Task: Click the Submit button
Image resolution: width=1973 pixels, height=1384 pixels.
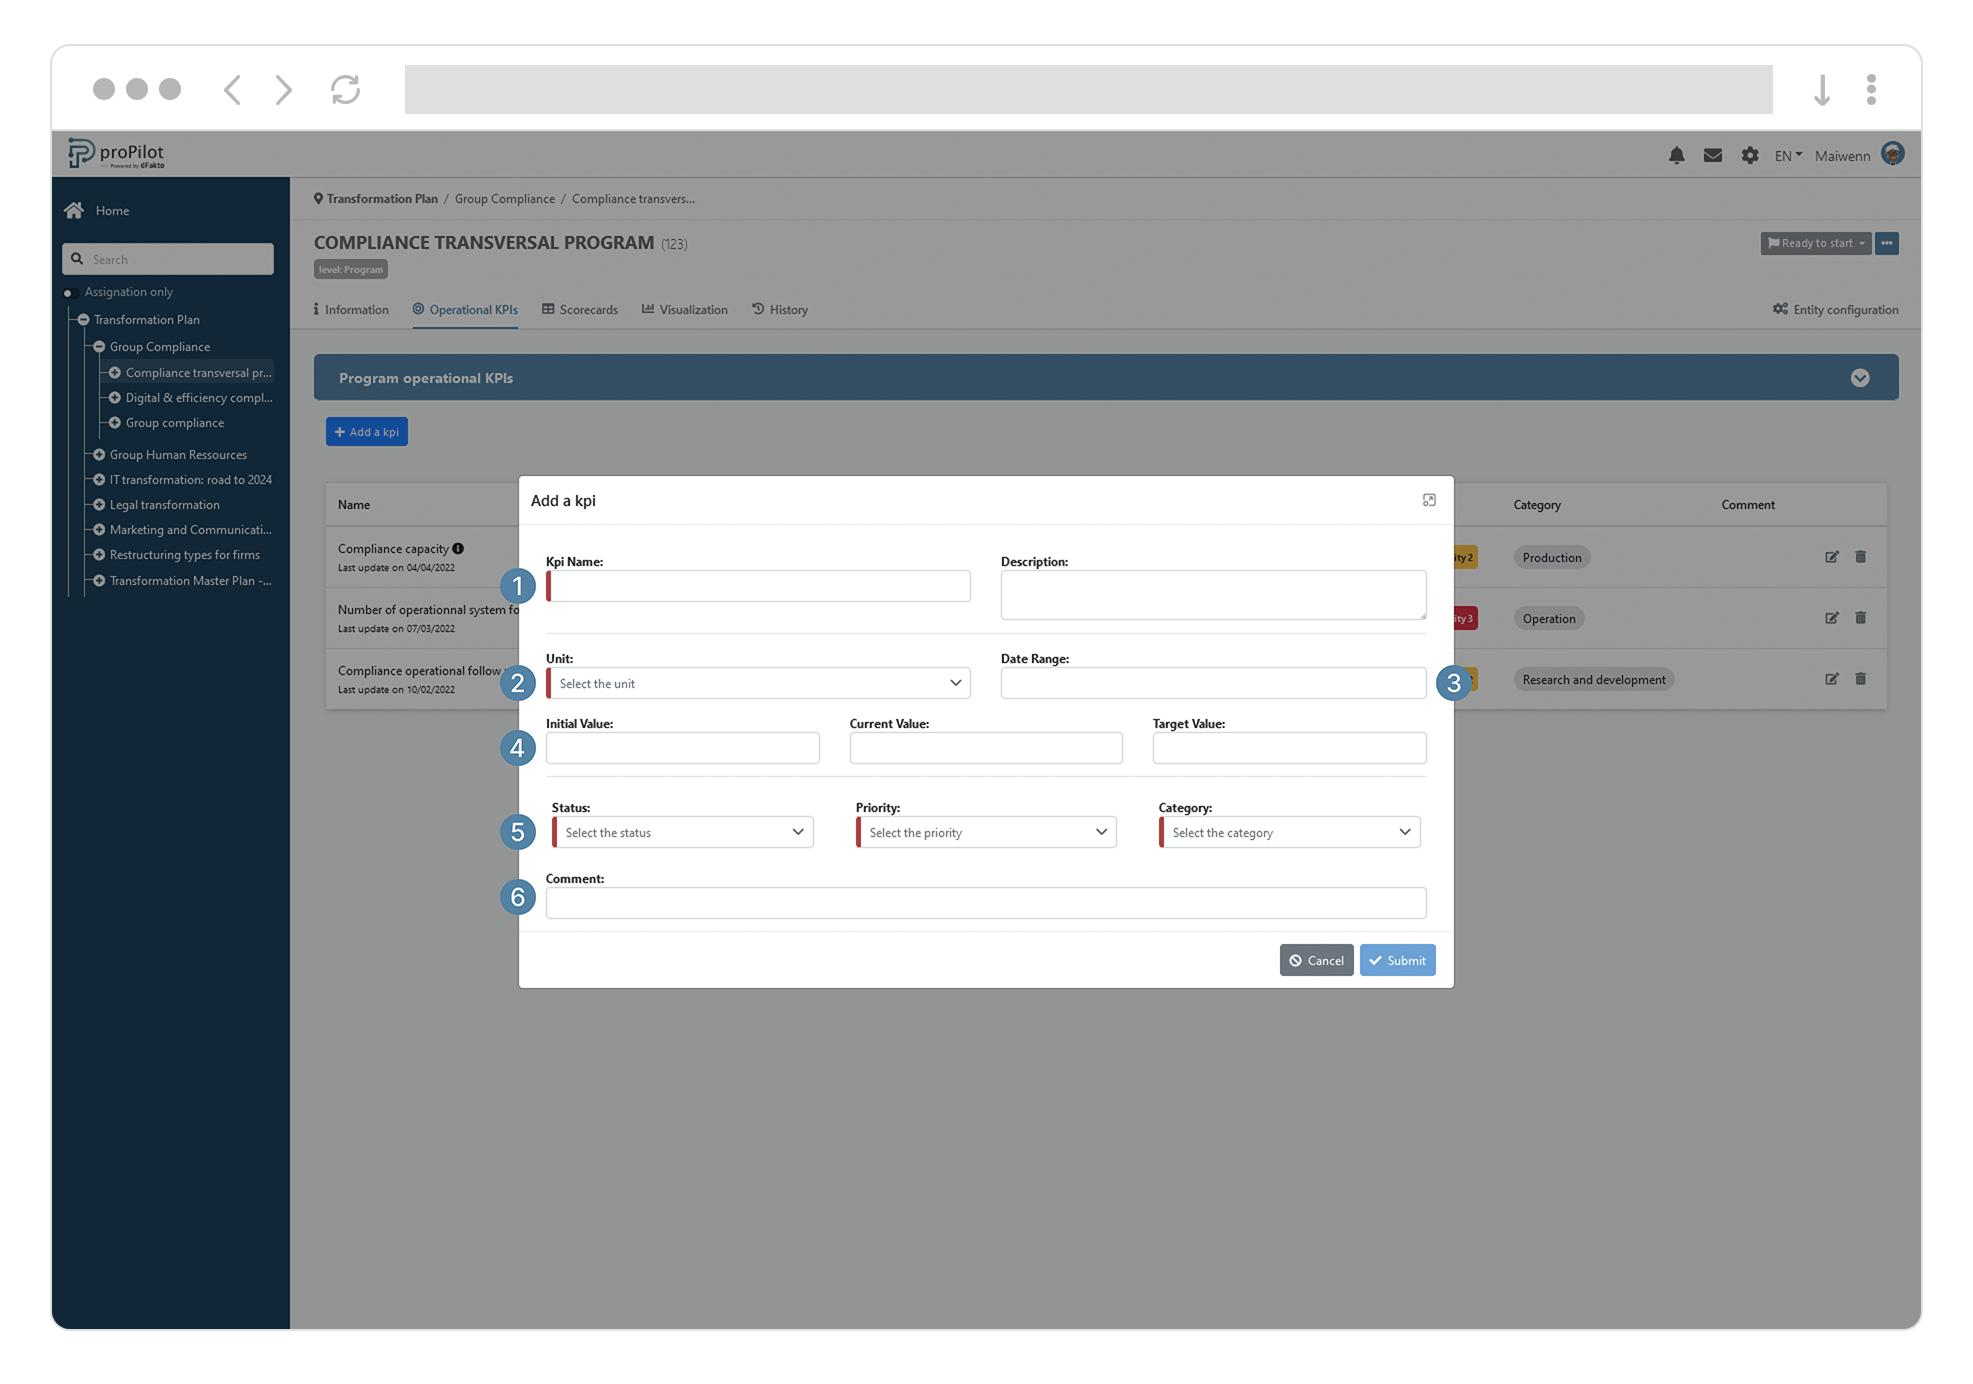Action: [1397, 960]
